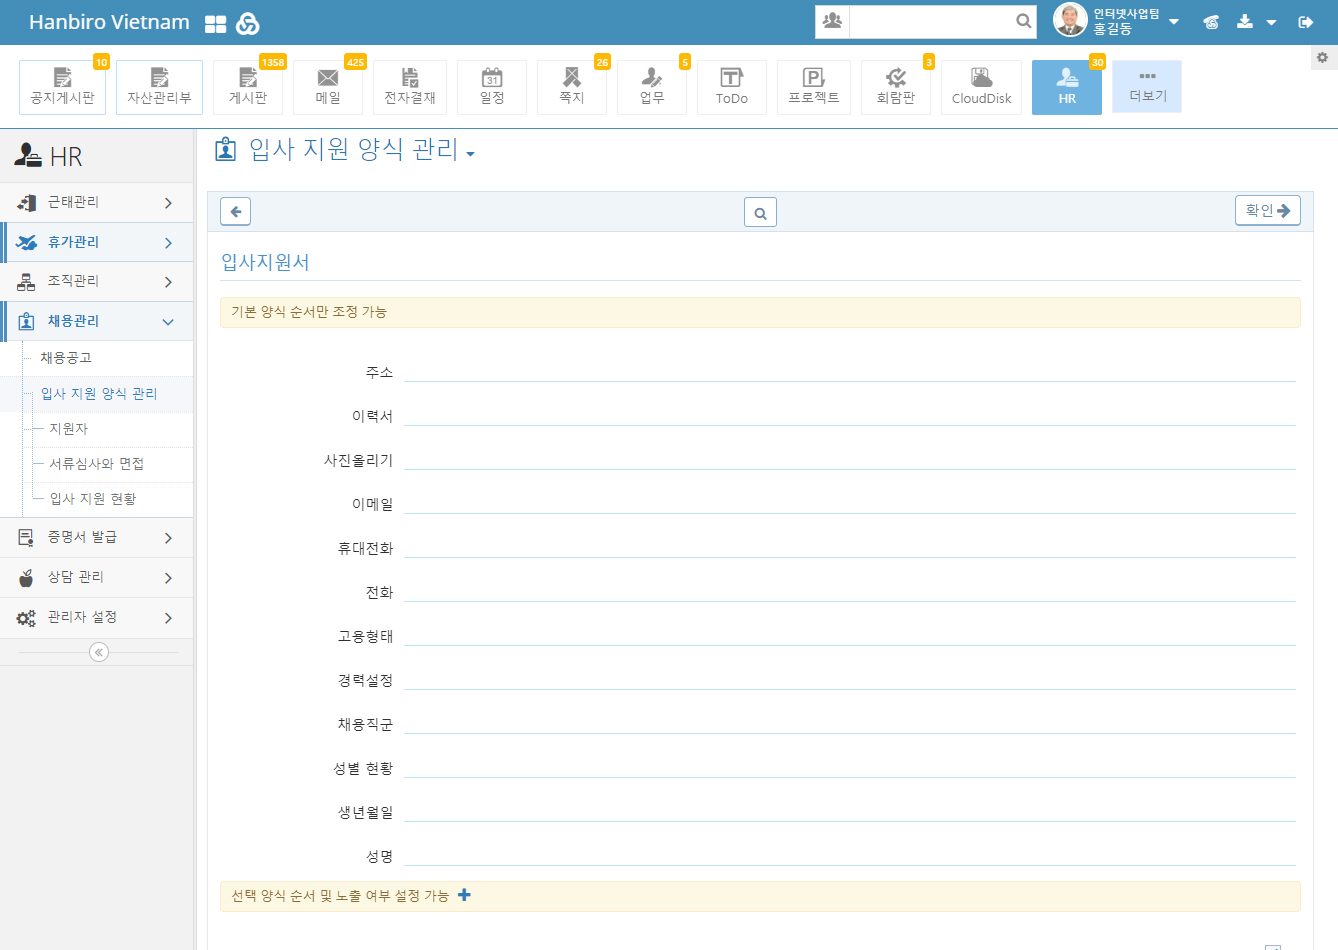The width and height of the screenshot is (1338, 950).
Task: Show more modules via 더보기
Action: tap(1147, 86)
